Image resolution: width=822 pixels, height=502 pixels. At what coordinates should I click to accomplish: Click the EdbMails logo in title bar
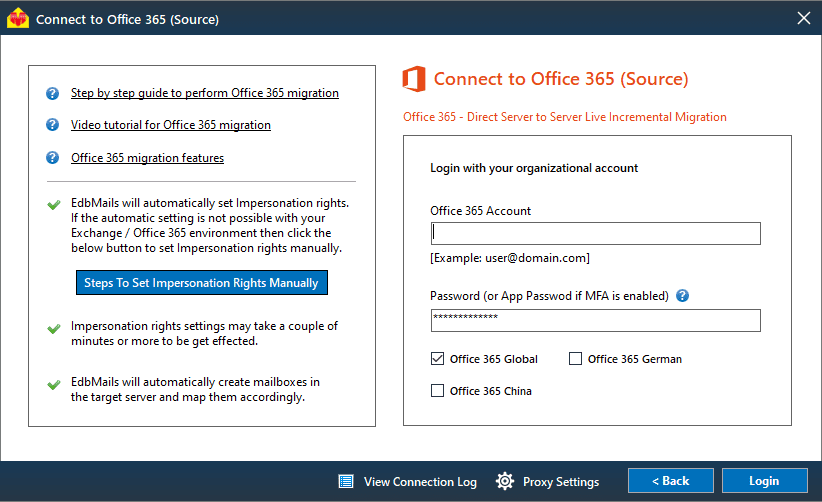click(18, 18)
